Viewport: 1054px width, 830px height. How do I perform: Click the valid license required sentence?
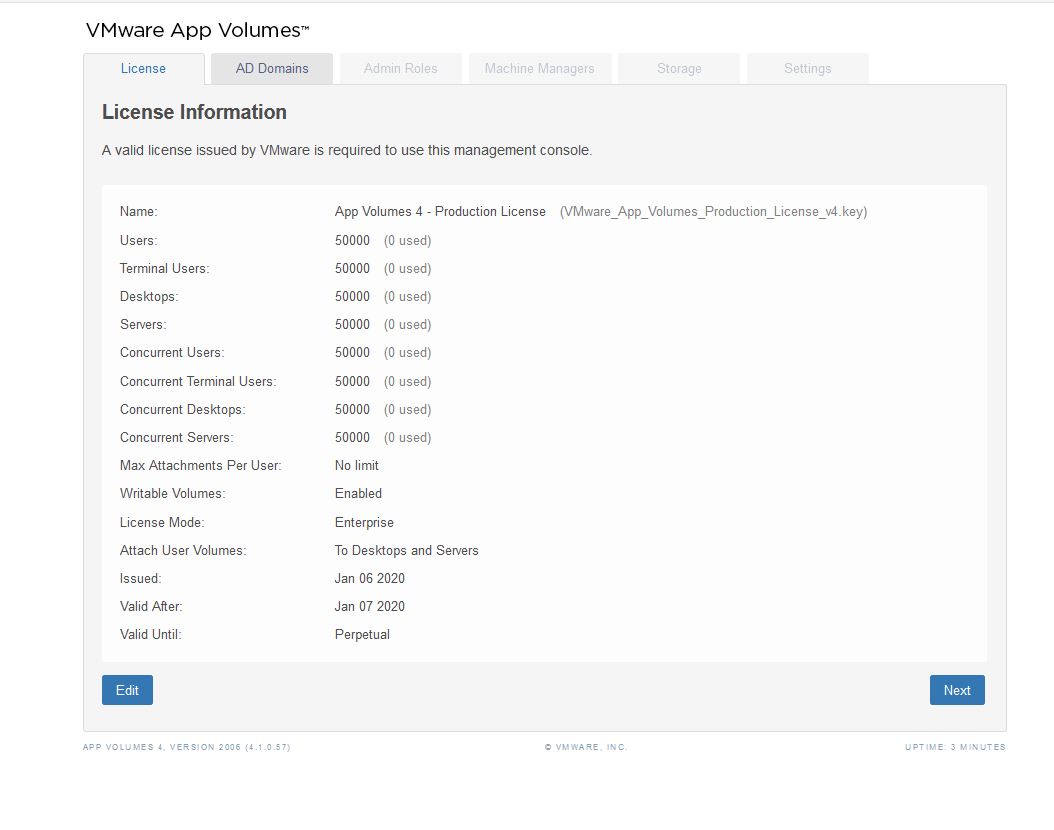click(x=347, y=151)
